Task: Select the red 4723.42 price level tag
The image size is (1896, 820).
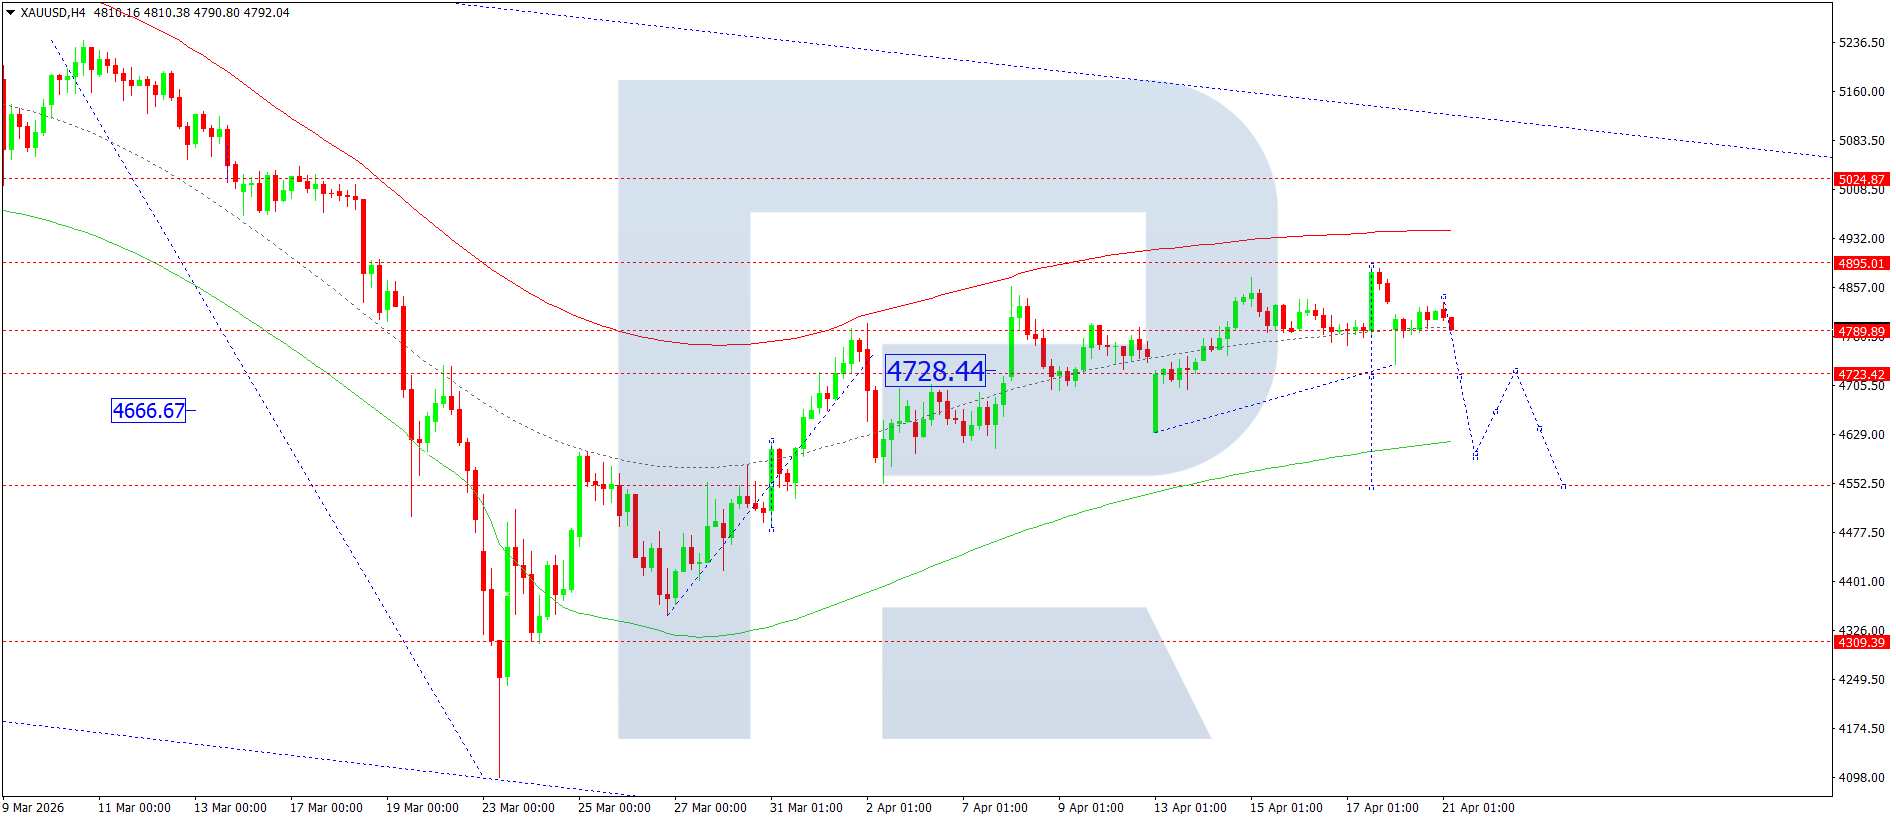Action: (x=1861, y=375)
